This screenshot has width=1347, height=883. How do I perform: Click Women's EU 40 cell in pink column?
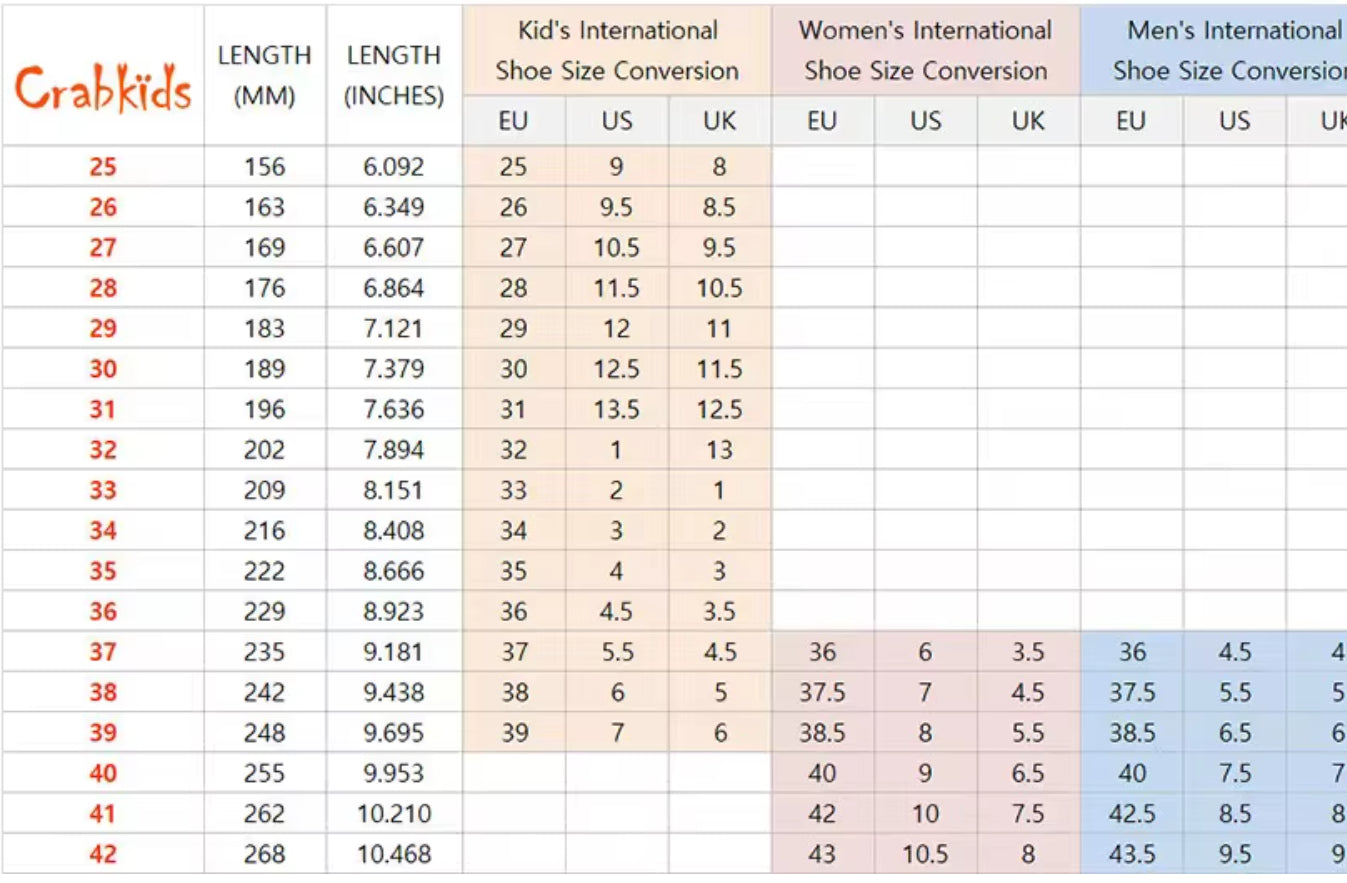(x=822, y=773)
